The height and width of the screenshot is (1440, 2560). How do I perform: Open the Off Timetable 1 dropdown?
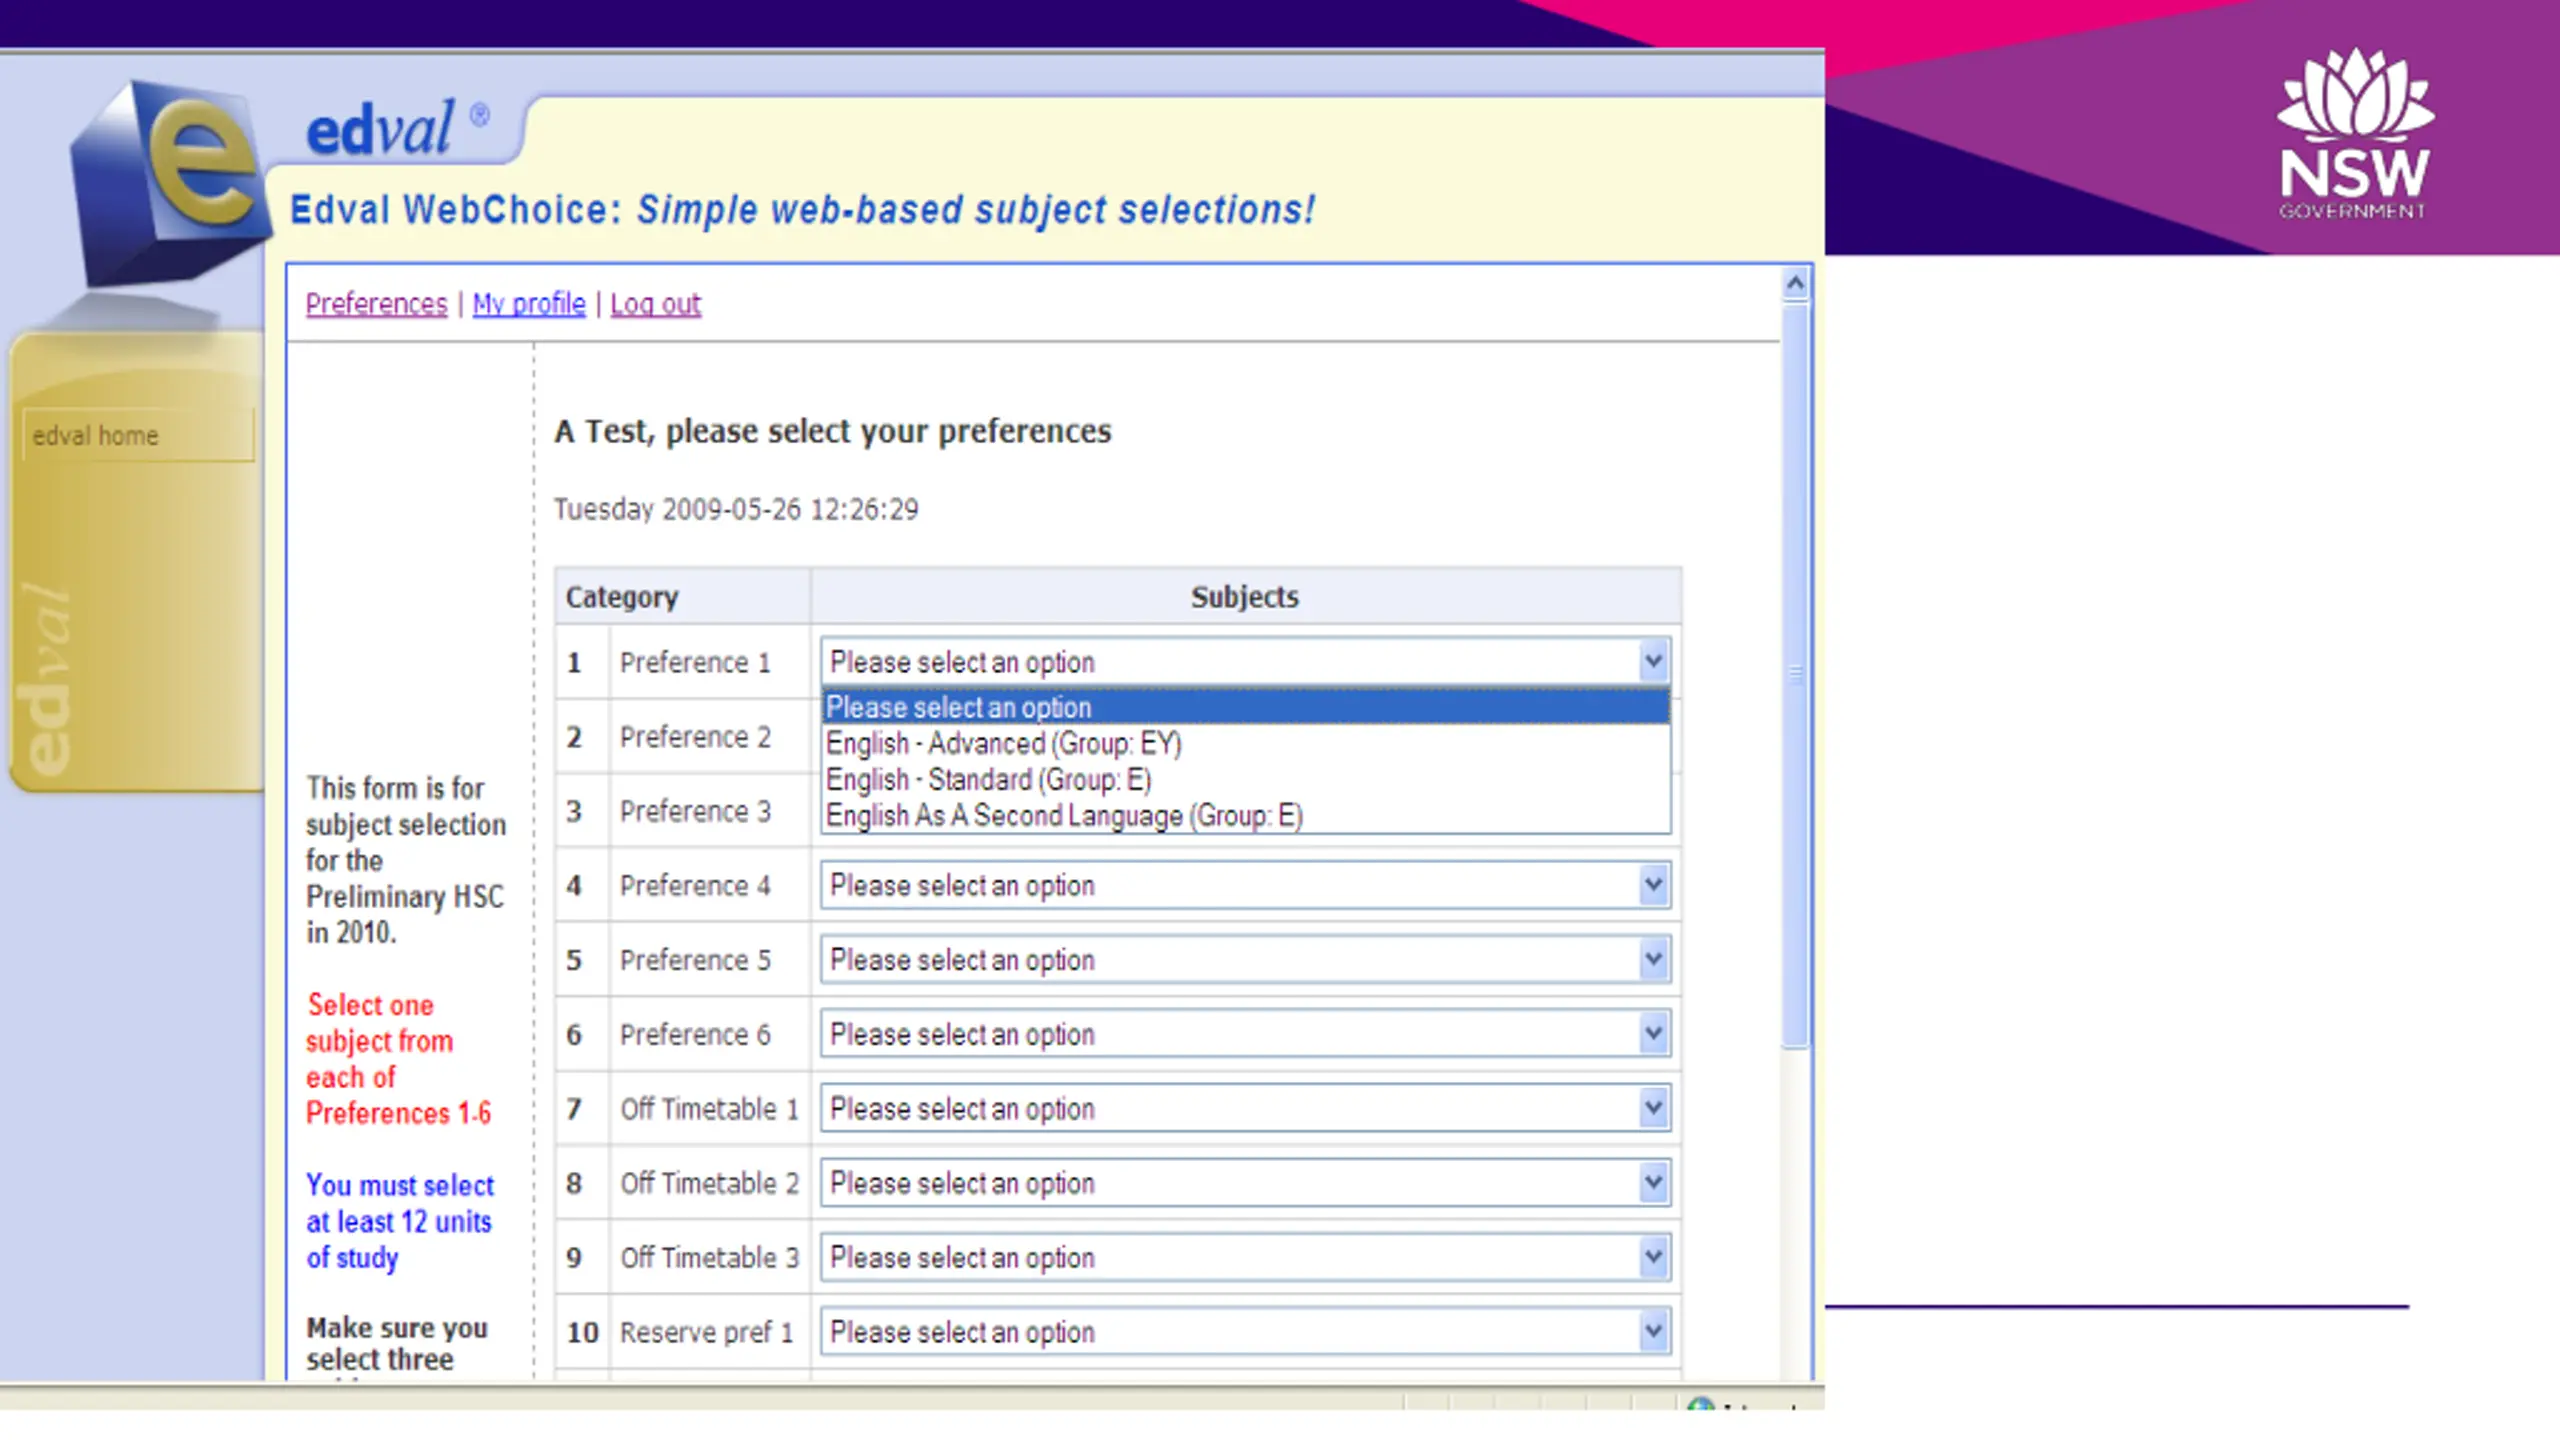pyautogui.click(x=1245, y=1108)
